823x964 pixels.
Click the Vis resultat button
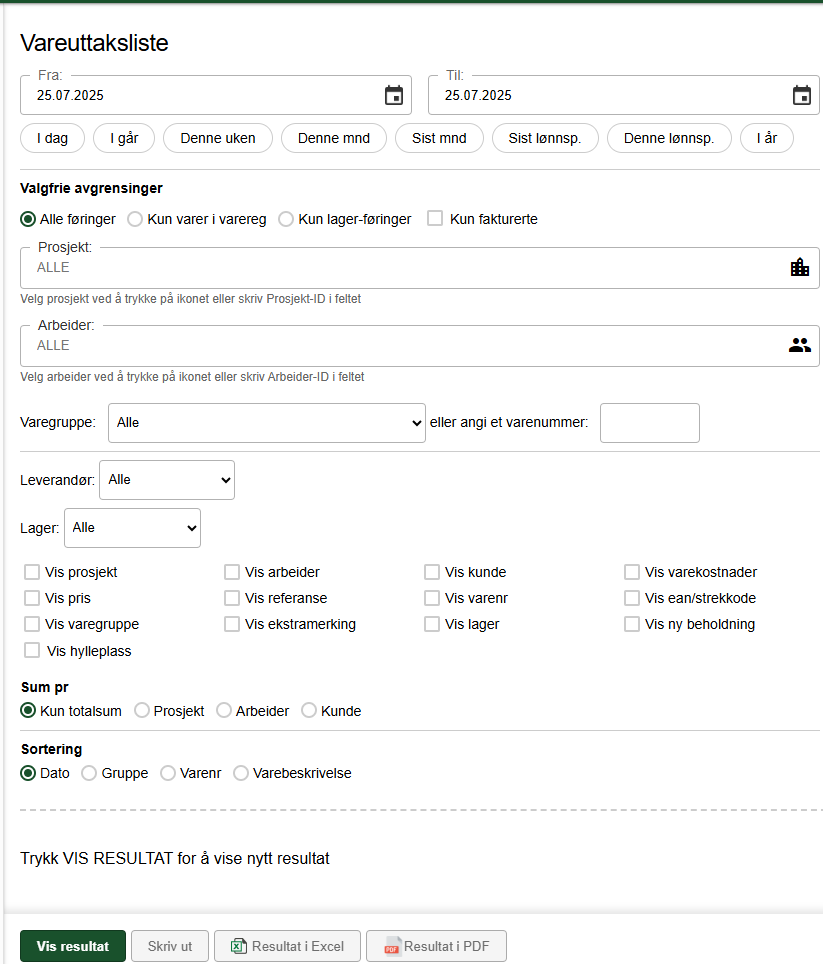73,946
